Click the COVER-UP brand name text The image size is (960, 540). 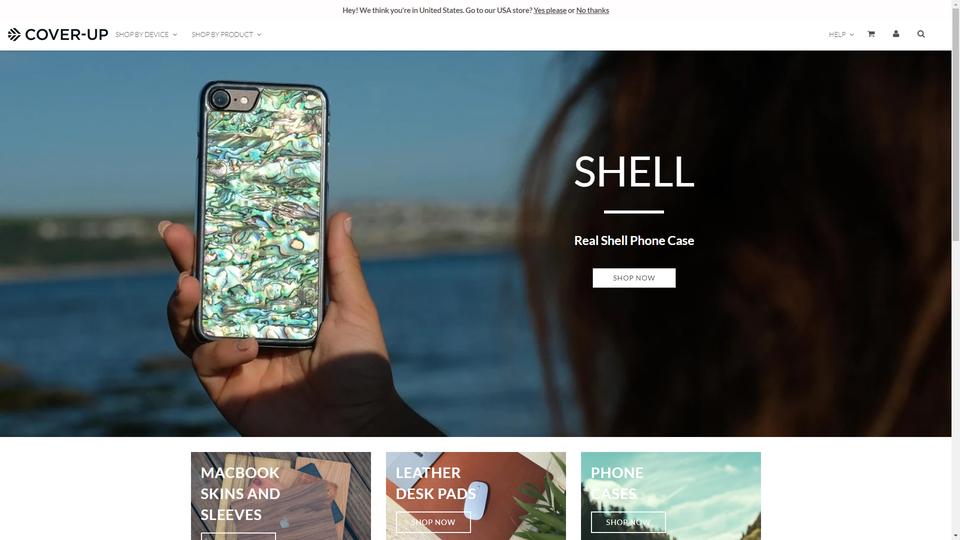point(66,35)
